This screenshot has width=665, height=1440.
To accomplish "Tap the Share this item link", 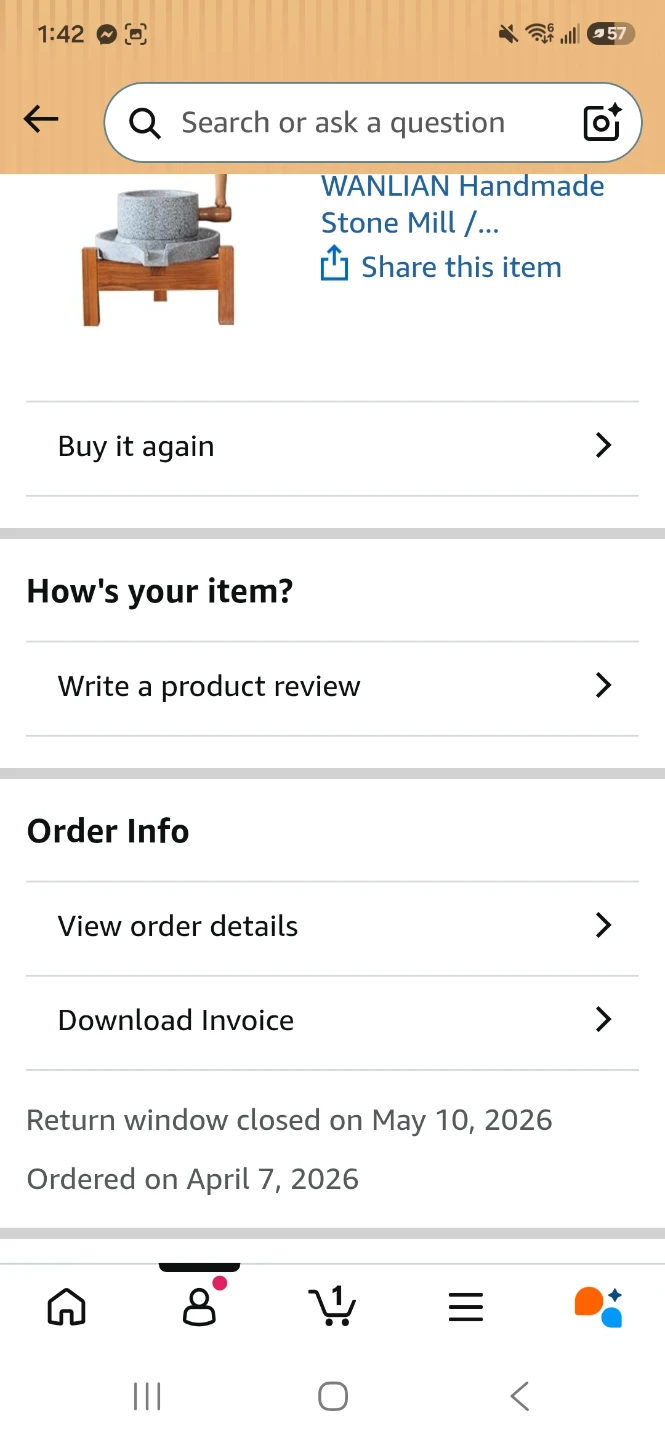I will 461,267.
